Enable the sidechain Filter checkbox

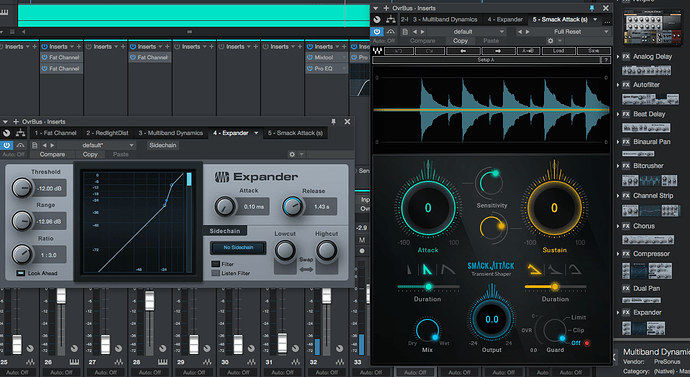[x=215, y=264]
